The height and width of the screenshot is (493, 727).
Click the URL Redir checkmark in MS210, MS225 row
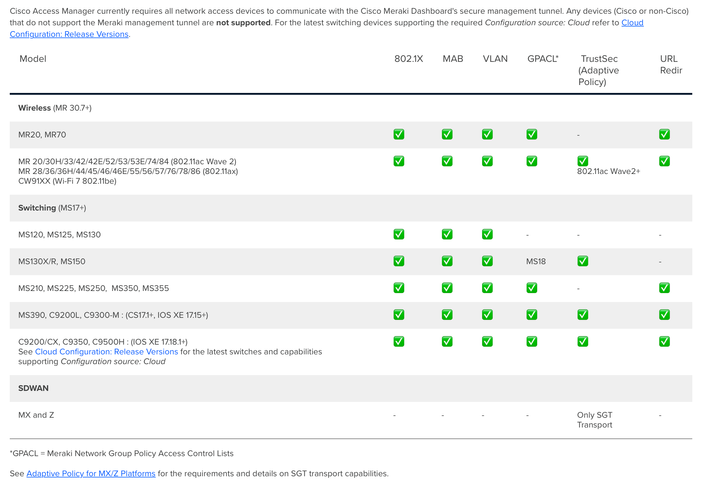[x=664, y=288]
